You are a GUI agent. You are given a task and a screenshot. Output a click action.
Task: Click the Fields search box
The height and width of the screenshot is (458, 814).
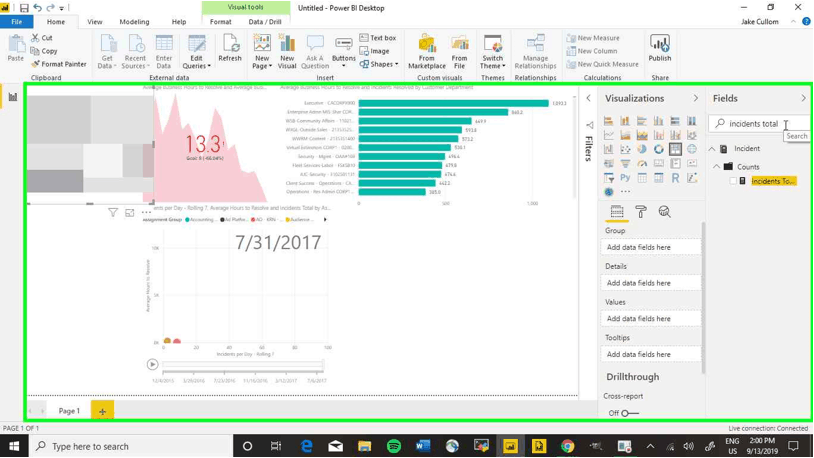pyautogui.click(x=758, y=124)
